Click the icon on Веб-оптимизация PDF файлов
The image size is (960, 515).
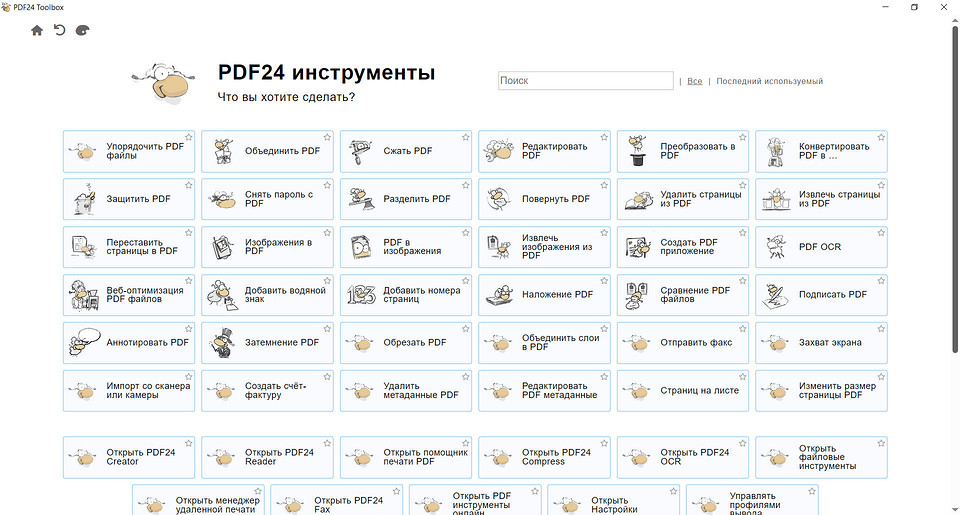pos(84,295)
